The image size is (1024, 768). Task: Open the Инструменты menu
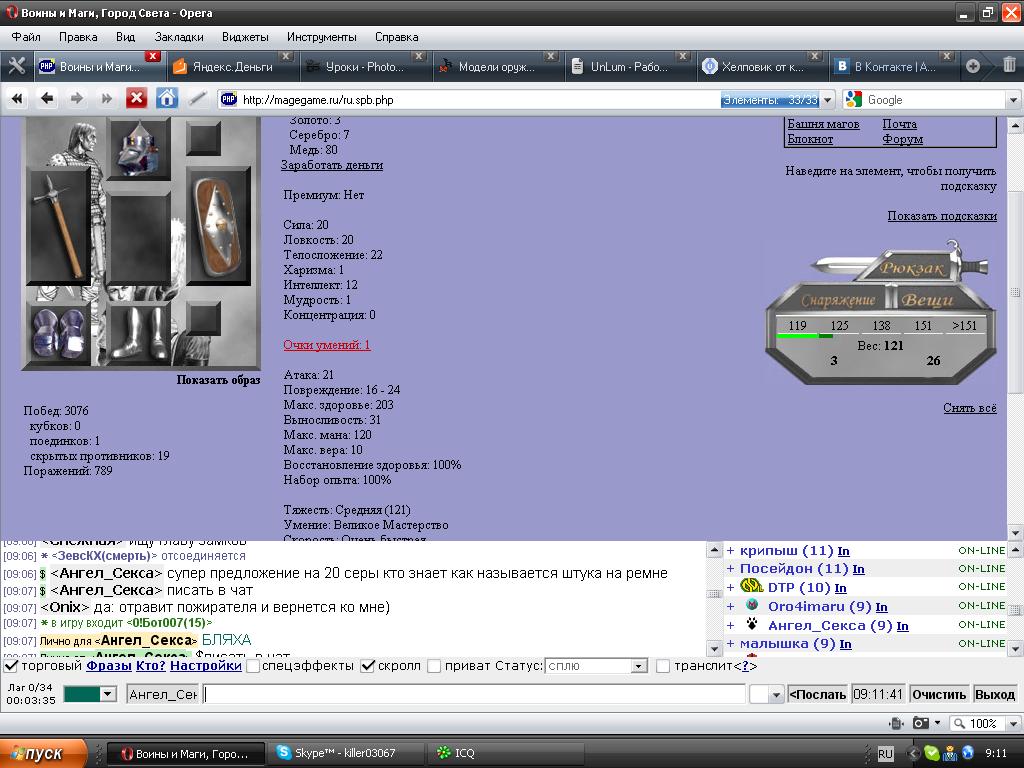tap(321, 37)
